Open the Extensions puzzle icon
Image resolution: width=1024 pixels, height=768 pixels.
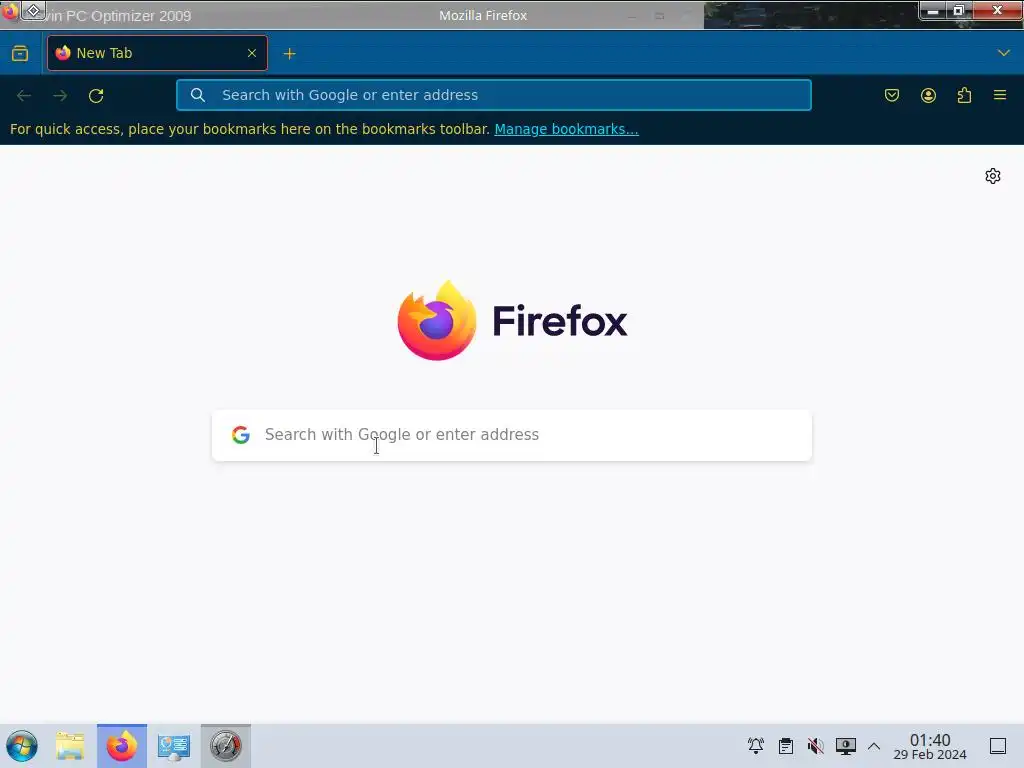(x=964, y=95)
